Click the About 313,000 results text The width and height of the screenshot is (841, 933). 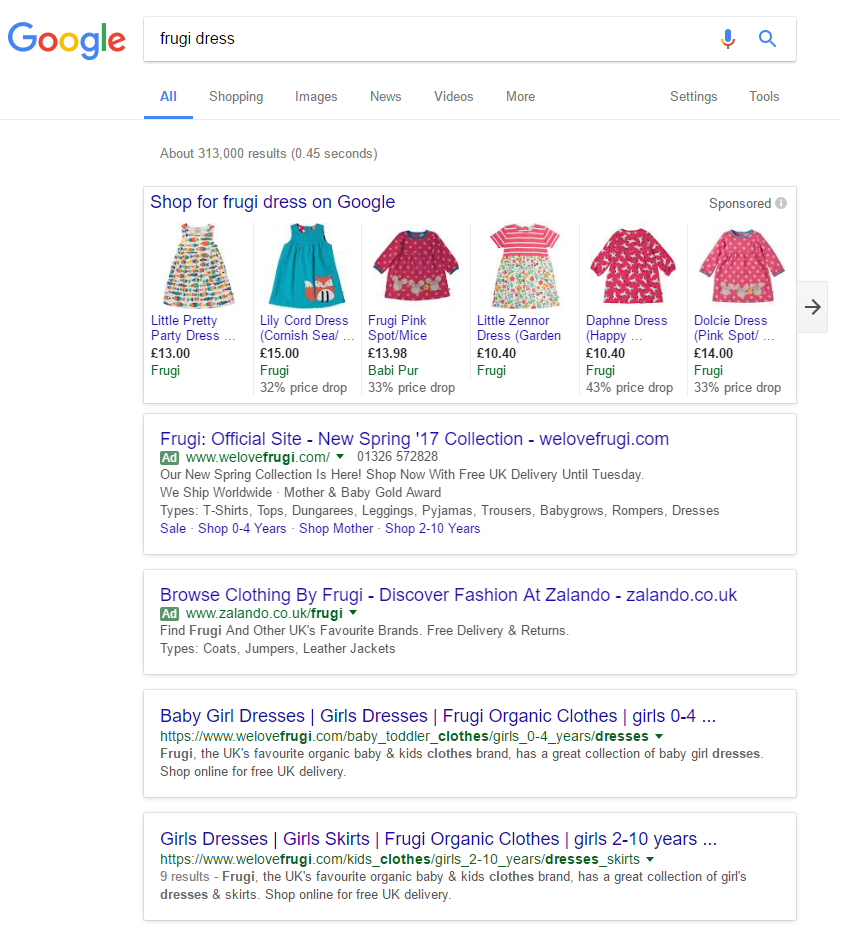268,154
